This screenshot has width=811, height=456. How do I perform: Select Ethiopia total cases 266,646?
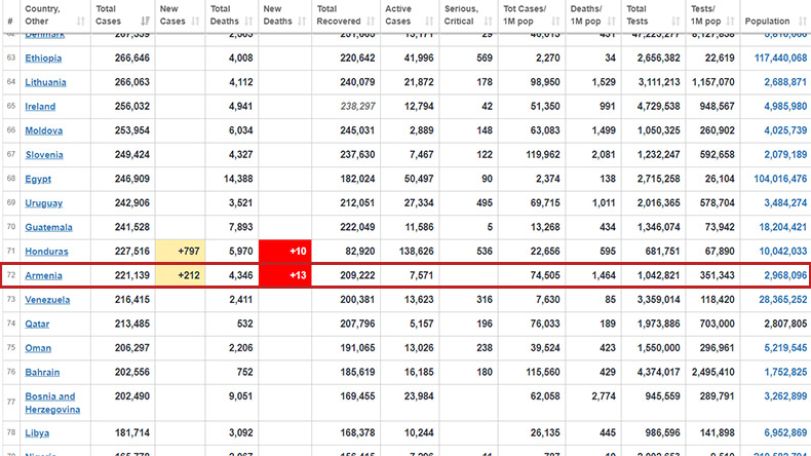(x=132, y=58)
